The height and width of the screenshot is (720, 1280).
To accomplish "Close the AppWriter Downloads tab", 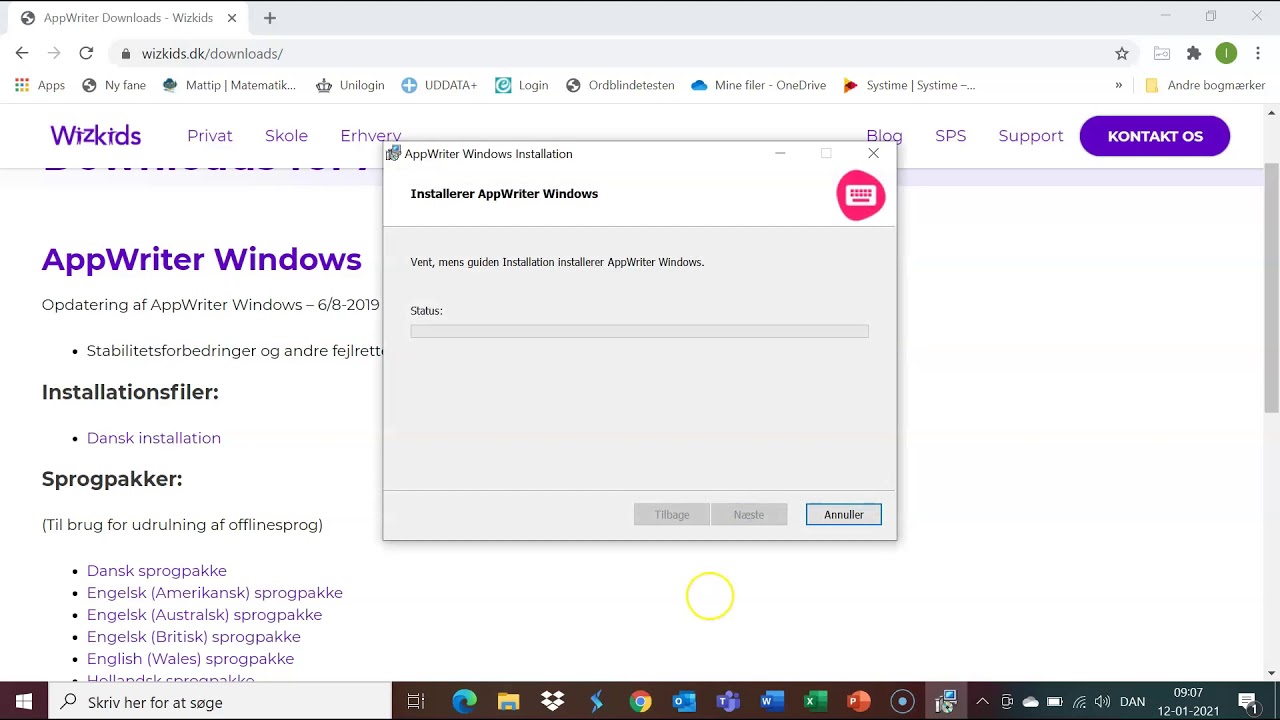I will 232,18.
